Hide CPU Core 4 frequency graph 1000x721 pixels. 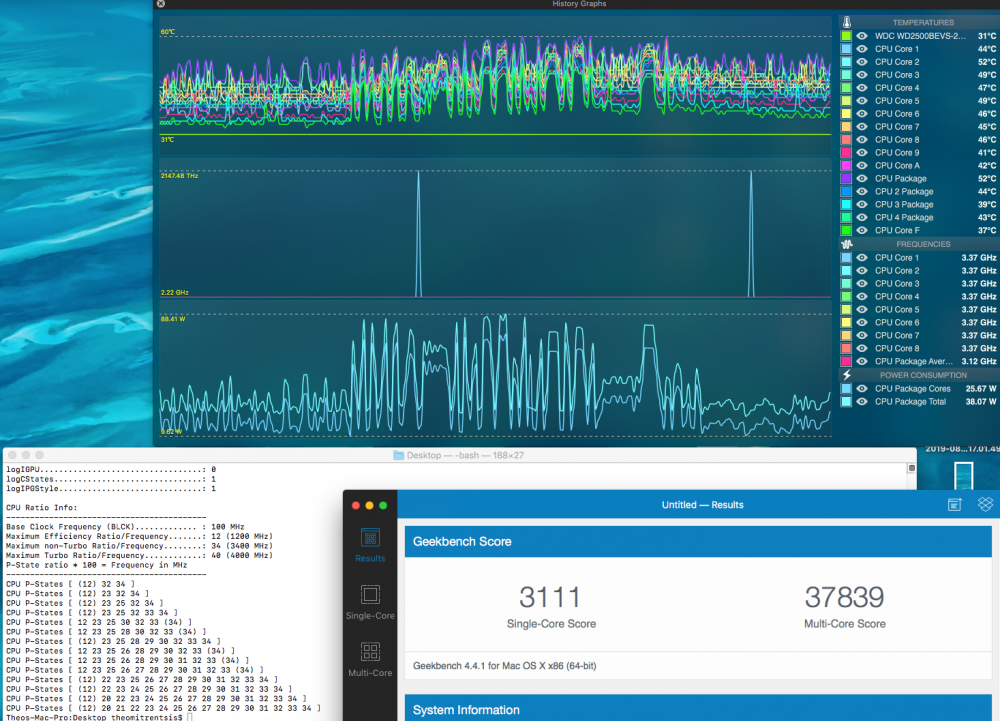click(x=862, y=296)
